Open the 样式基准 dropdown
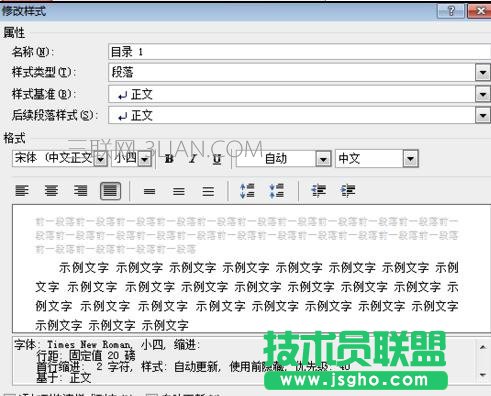 (483, 95)
